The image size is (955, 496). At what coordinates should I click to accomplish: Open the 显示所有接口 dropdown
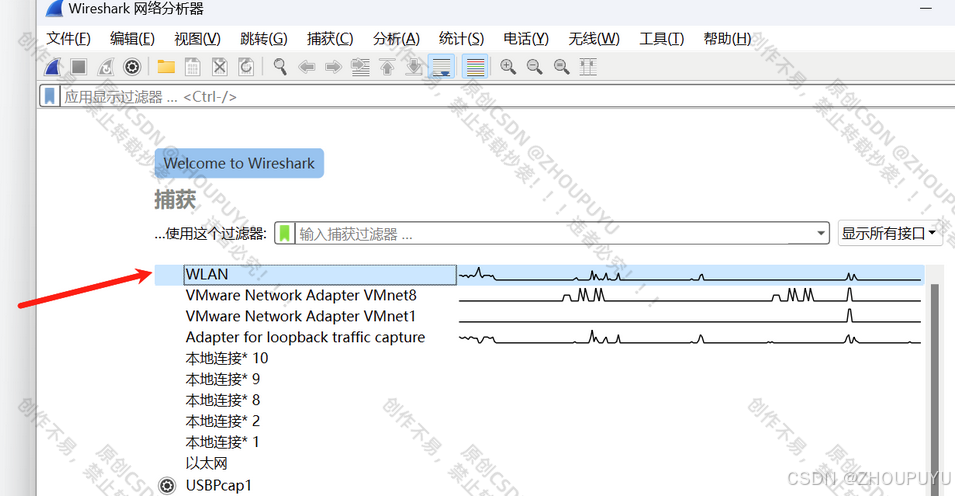point(890,233)
